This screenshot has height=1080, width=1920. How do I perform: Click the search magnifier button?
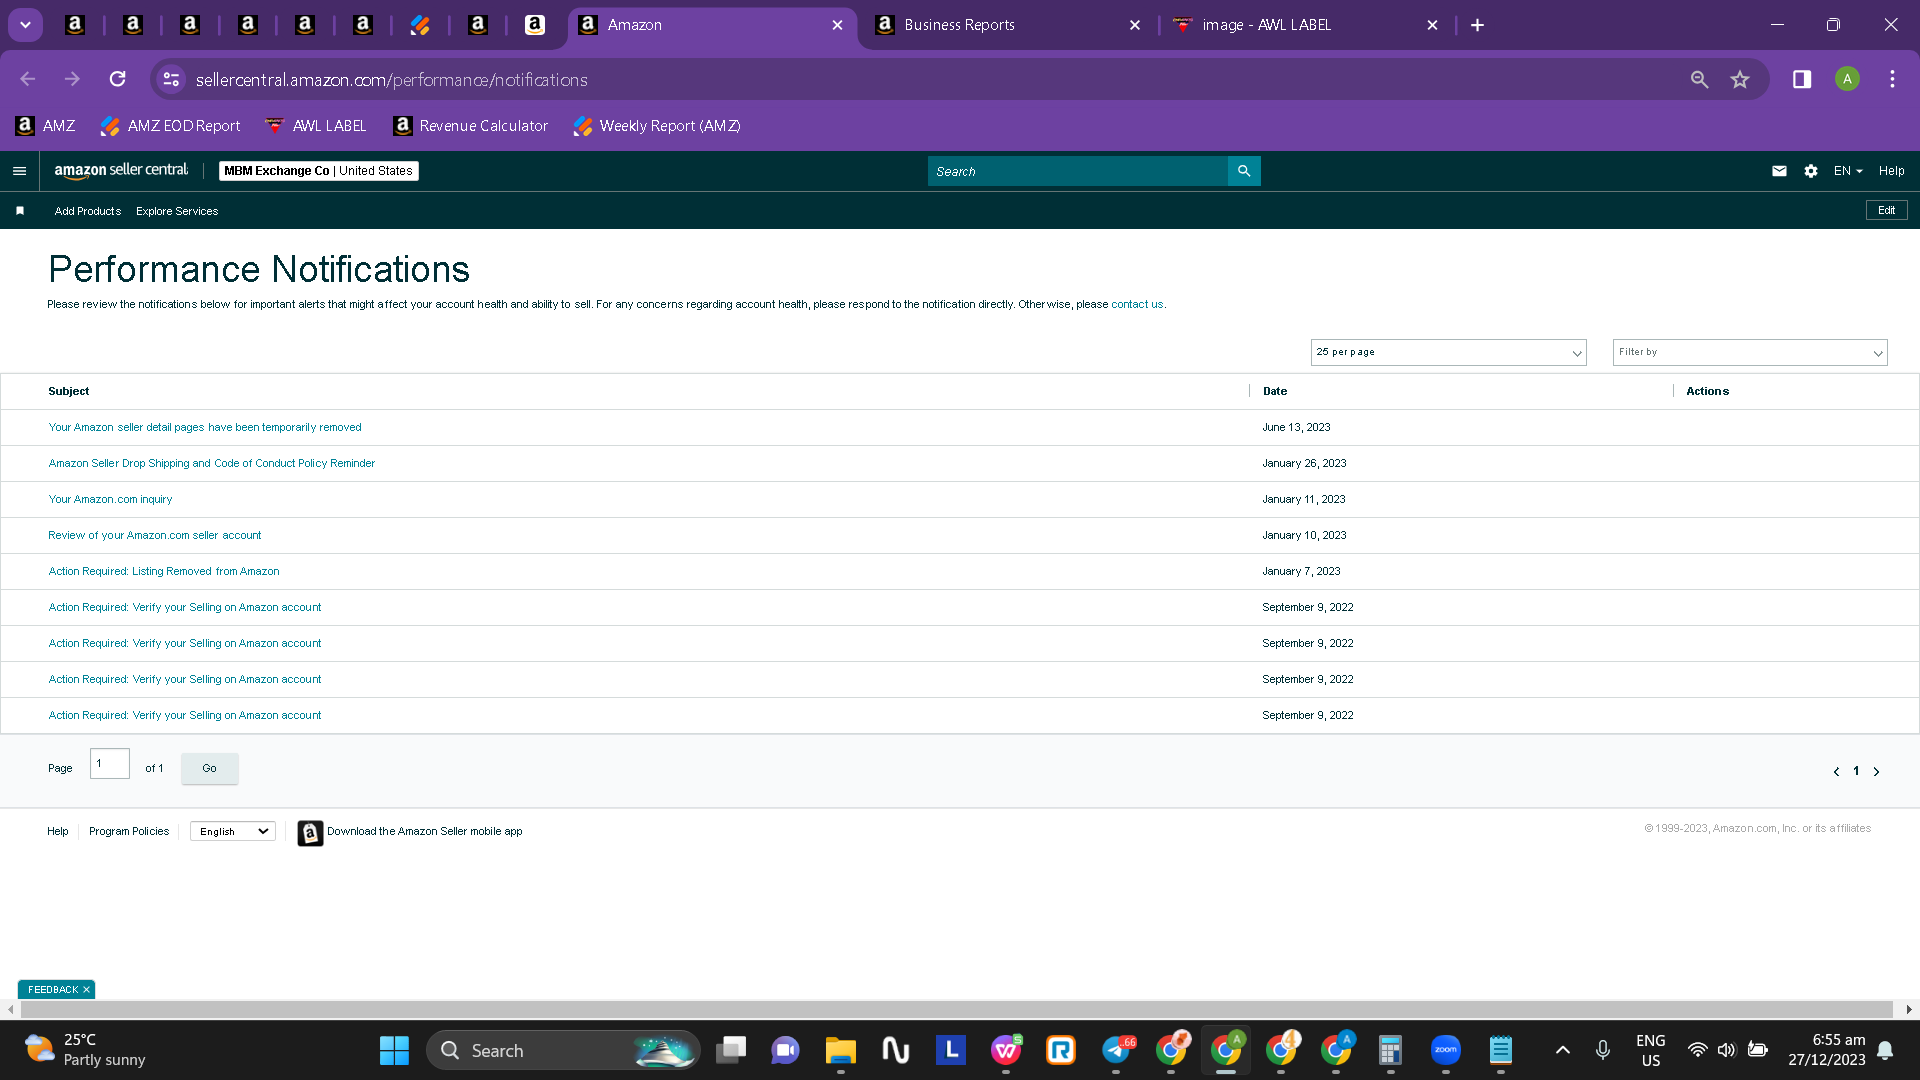[1244, 171]
